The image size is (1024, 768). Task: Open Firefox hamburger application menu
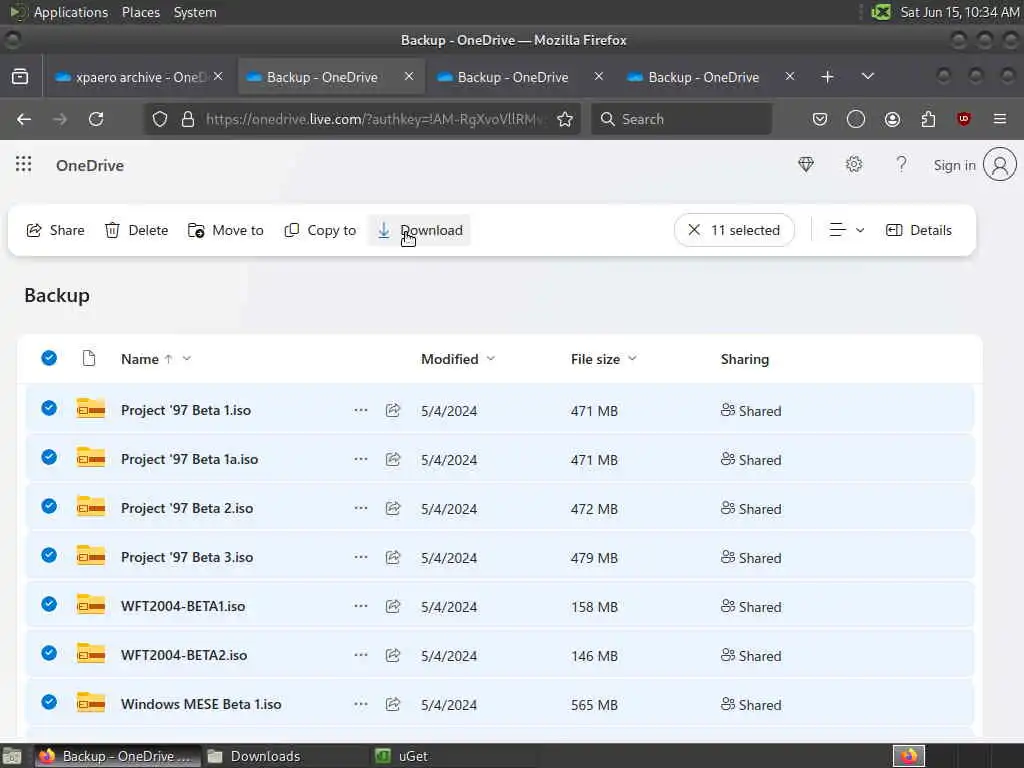[1000, 119]
